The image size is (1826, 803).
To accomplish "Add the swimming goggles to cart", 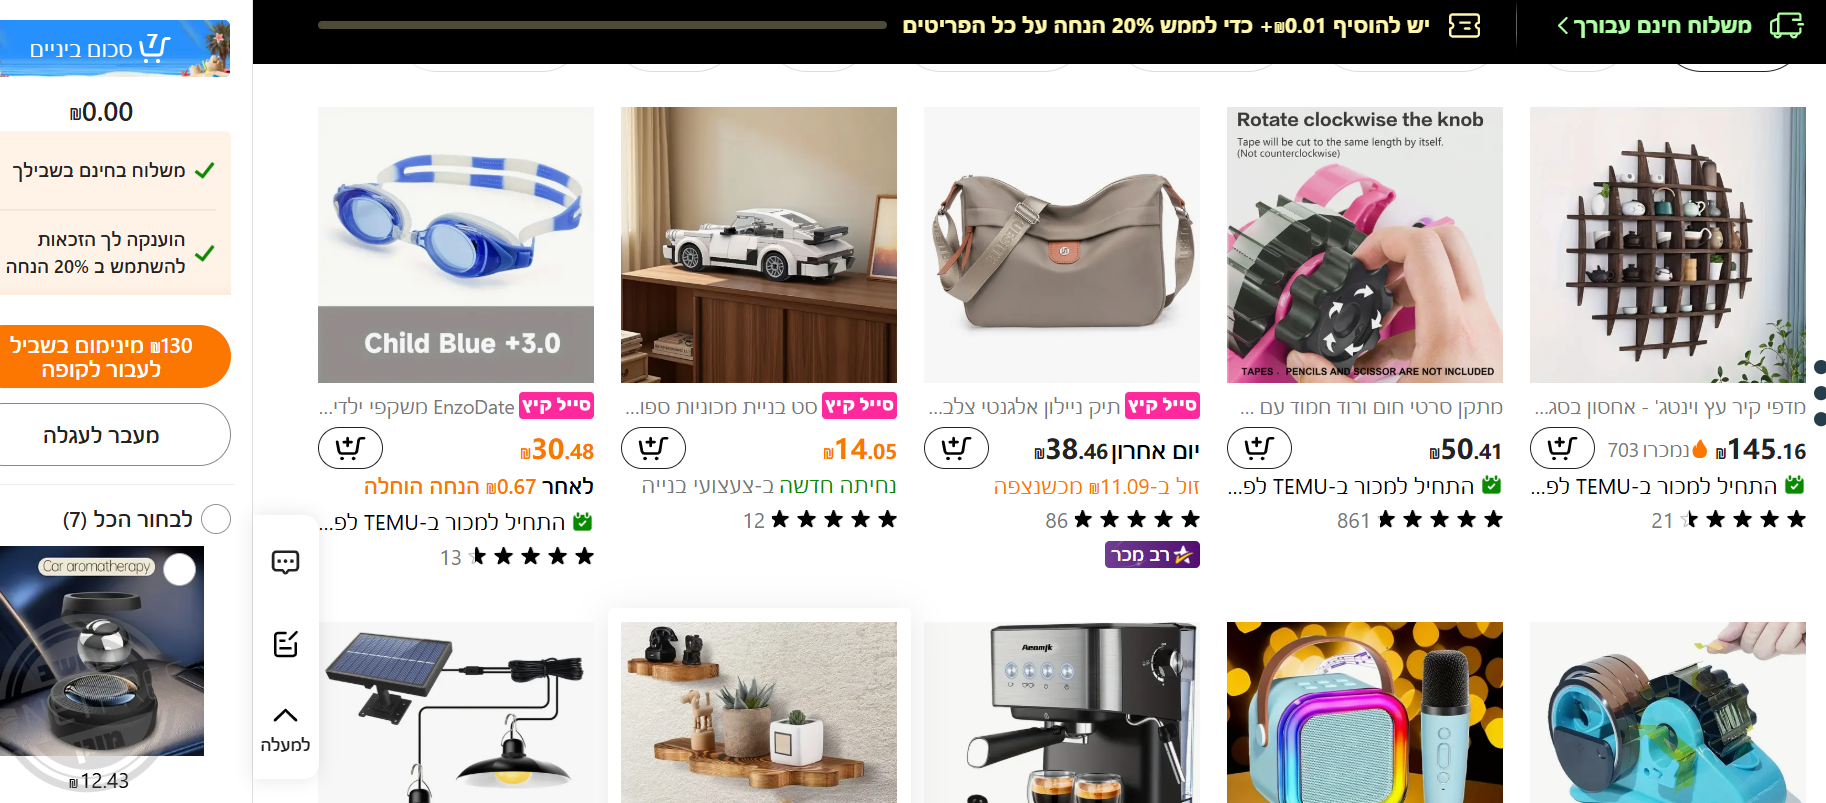I will [x=350, y=448].
